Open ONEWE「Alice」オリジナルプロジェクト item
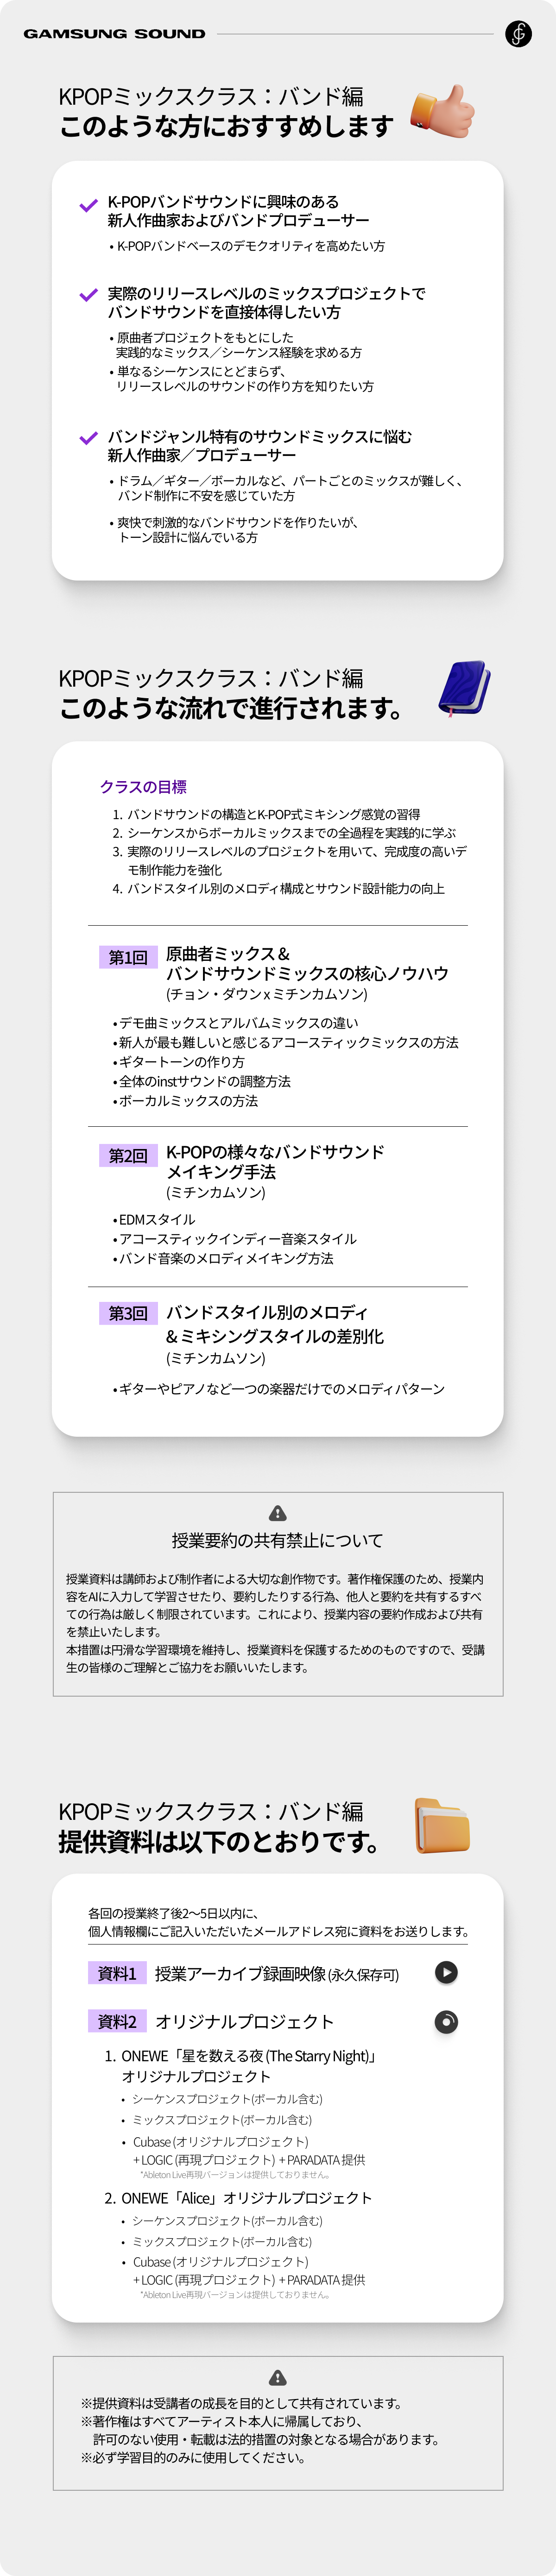556x2576 pixels. click(238, 2198)
